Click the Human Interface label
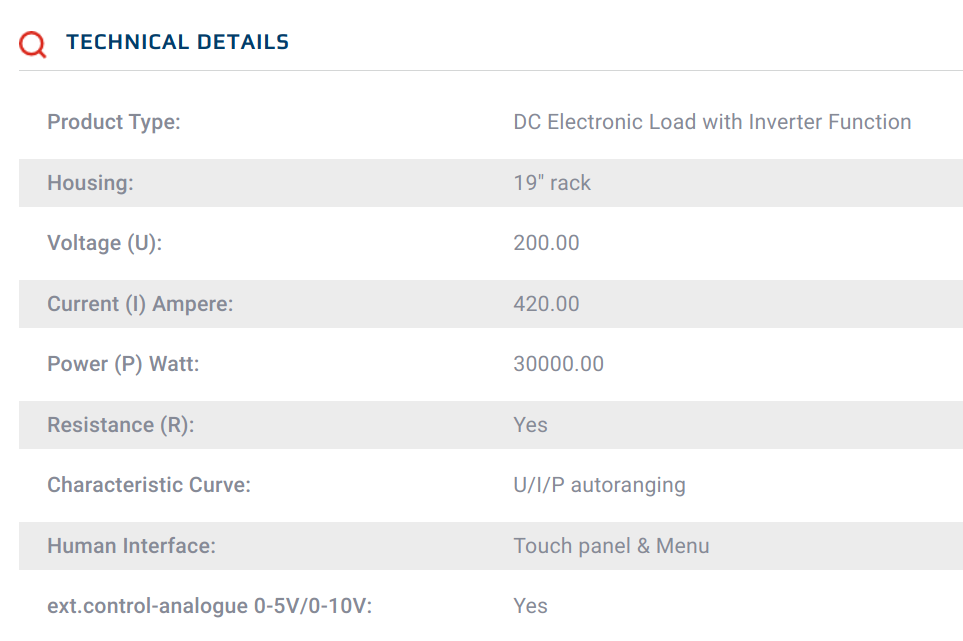963x641 pixels. pyautogui.click(x=131, y=546)
